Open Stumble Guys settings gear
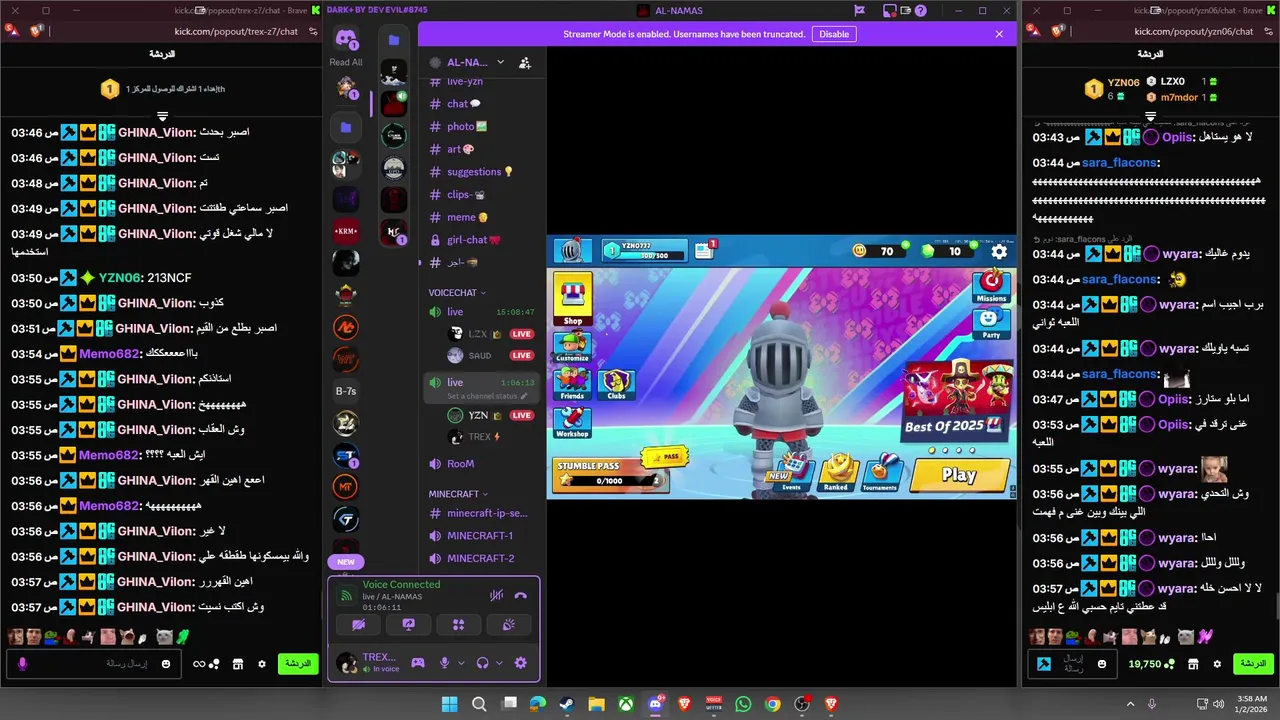This screenshot has width=1280, height=720. point(999,251)
